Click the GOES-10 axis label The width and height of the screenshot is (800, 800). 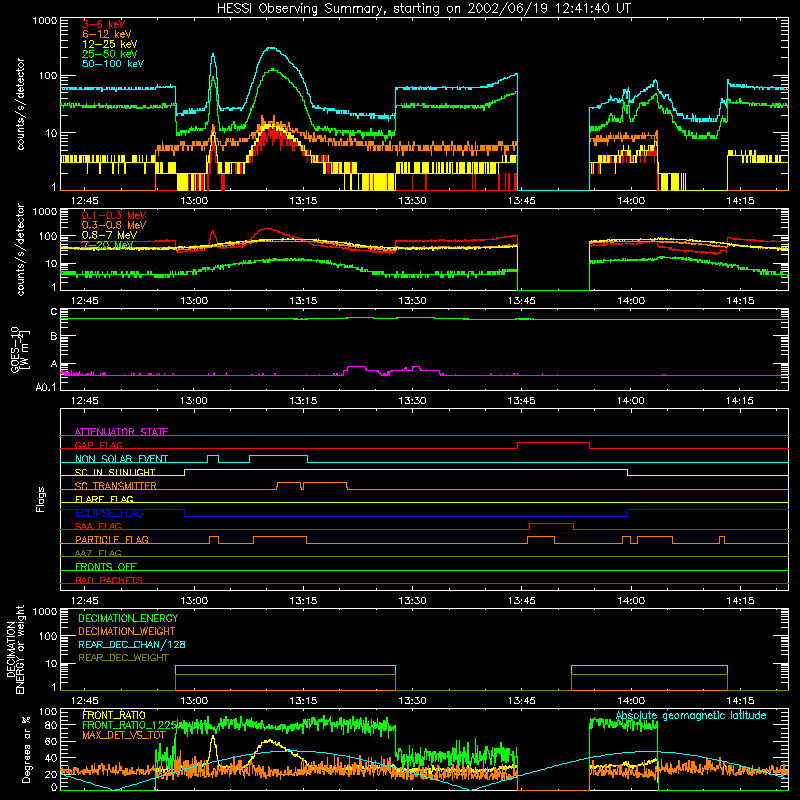19,349
